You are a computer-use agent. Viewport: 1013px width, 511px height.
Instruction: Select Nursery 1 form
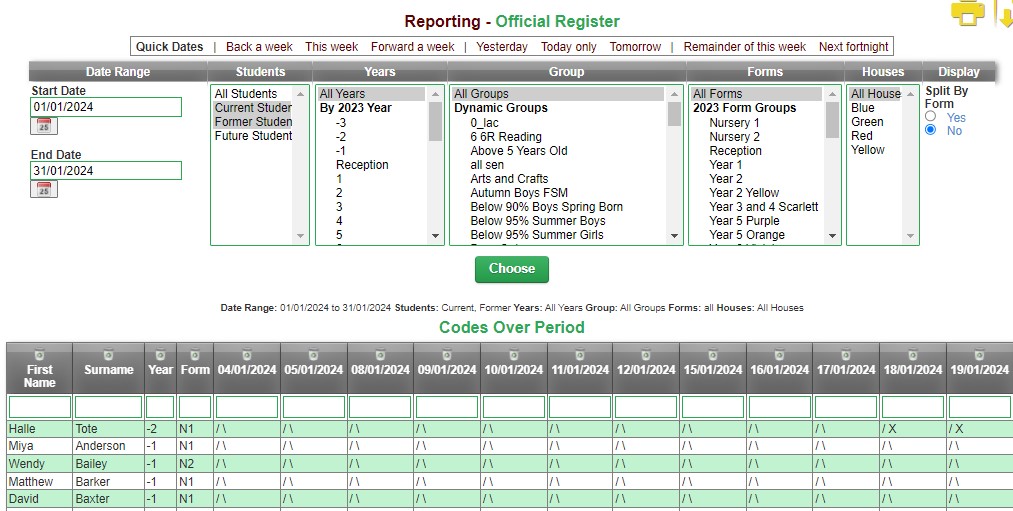(x=757, y=123)
